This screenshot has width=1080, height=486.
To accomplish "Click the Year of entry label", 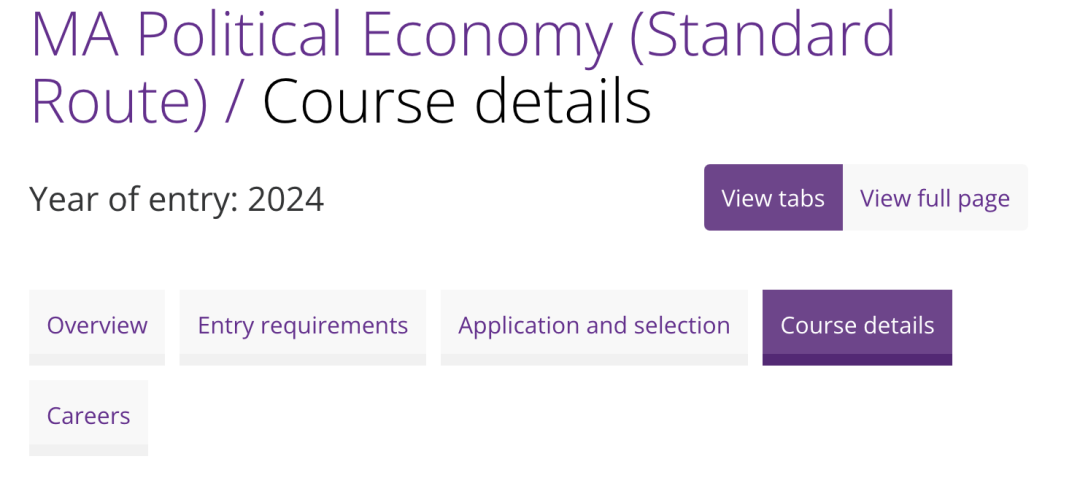I will coord(132,199).
